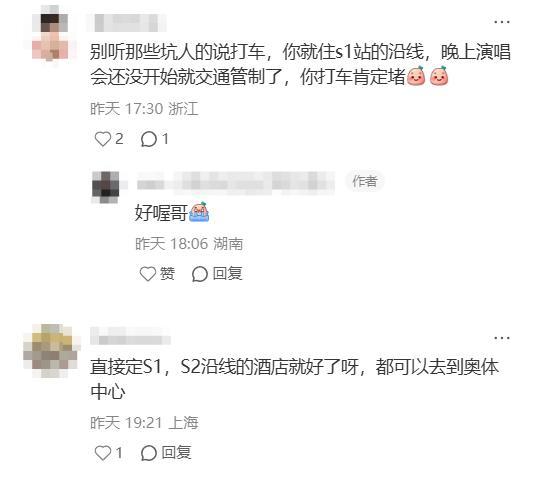Select the comment text about 交通管制
533x486 pixels.
pyautogui.click(x=300, y=64)
